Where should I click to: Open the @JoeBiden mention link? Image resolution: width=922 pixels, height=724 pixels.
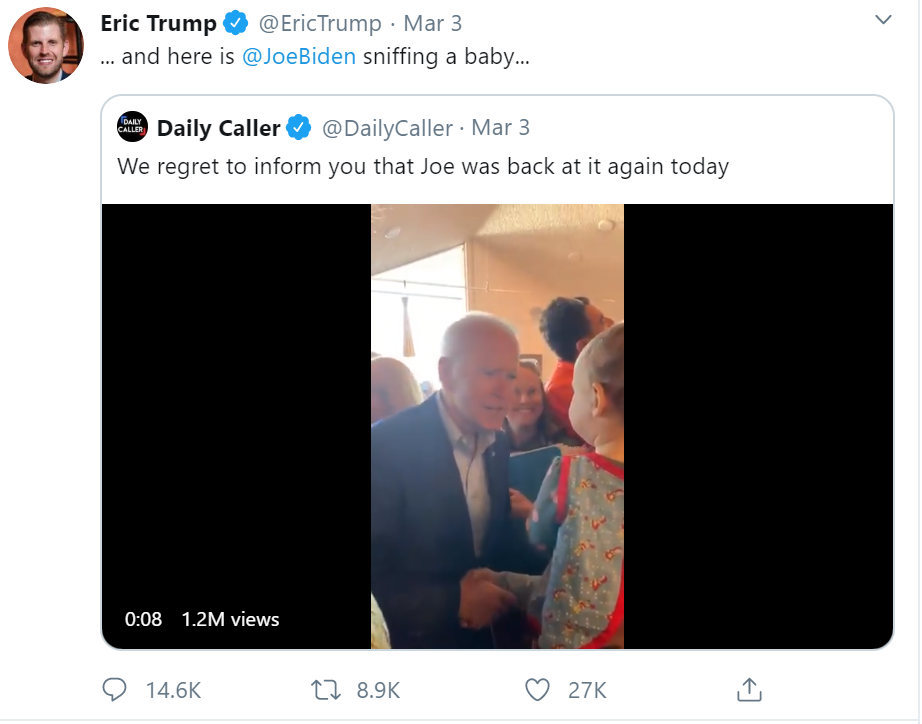coord(299,56)
